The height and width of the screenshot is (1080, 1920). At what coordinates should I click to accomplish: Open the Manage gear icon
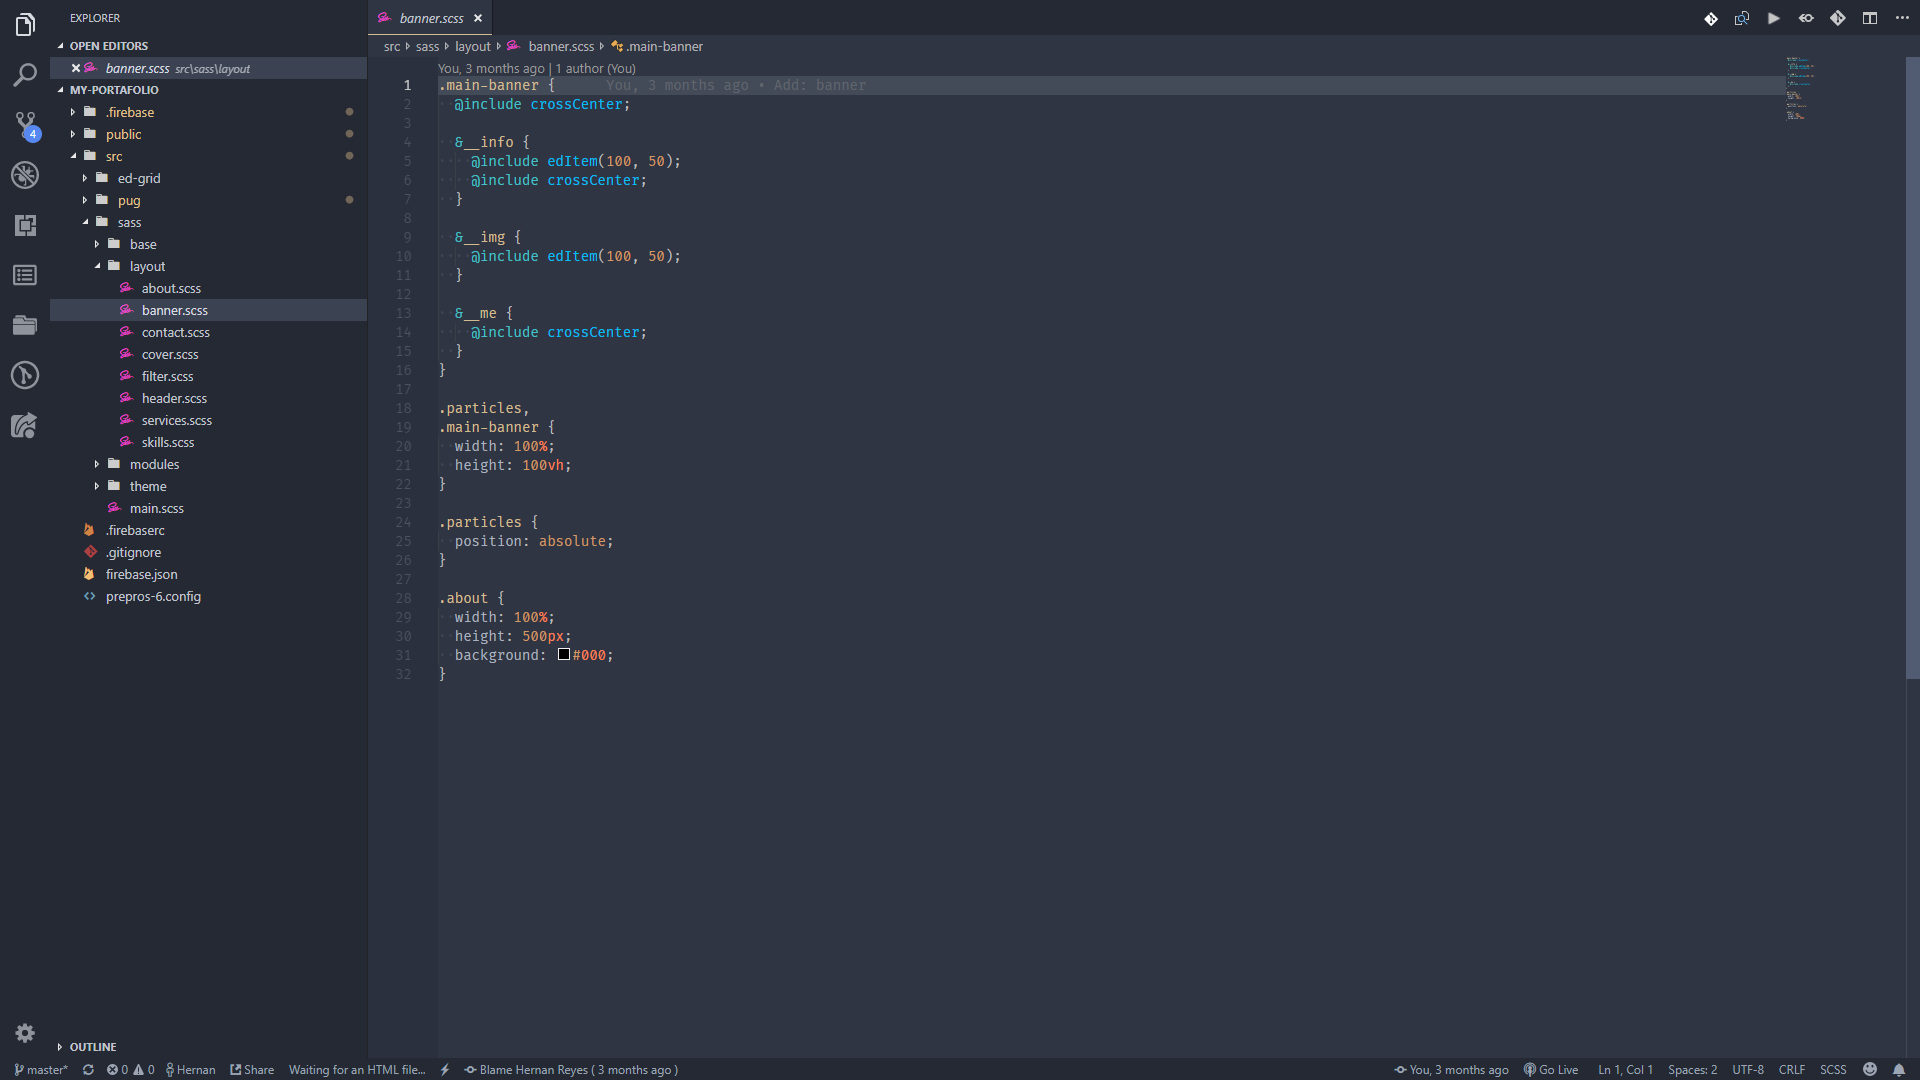click(25, 1033)
